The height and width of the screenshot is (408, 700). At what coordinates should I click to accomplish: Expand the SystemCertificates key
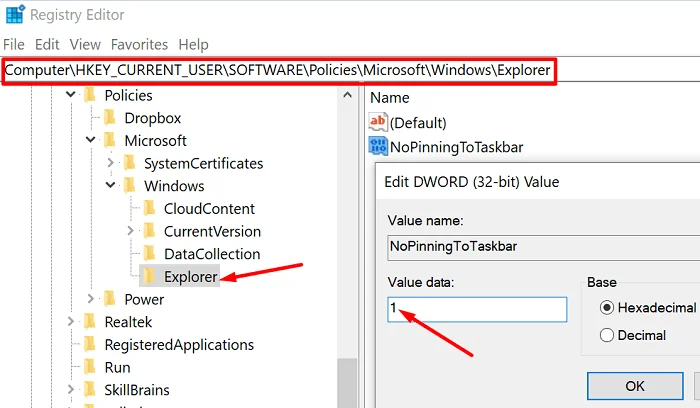(x=110, y=163)
